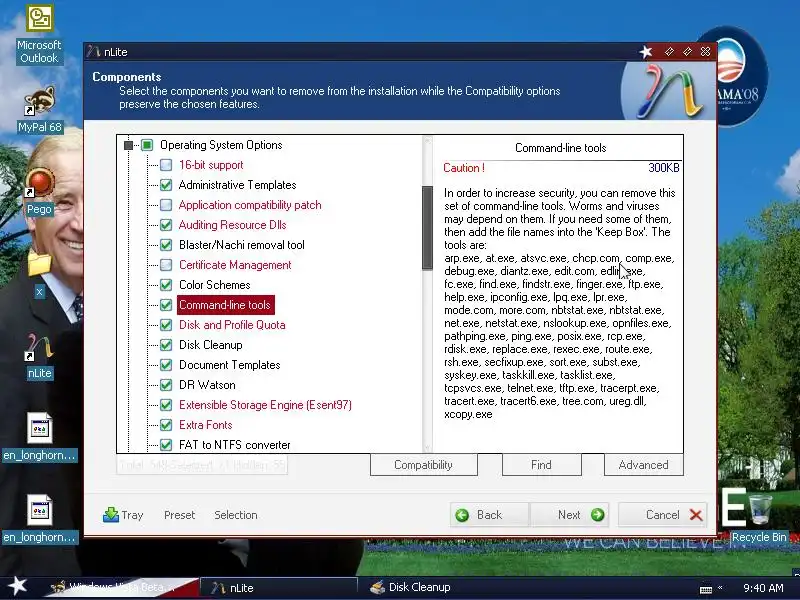Select Extensible Storage Engine (Esent97) item
Viewport: 800px width, 600px height.
tap(265, 405)
